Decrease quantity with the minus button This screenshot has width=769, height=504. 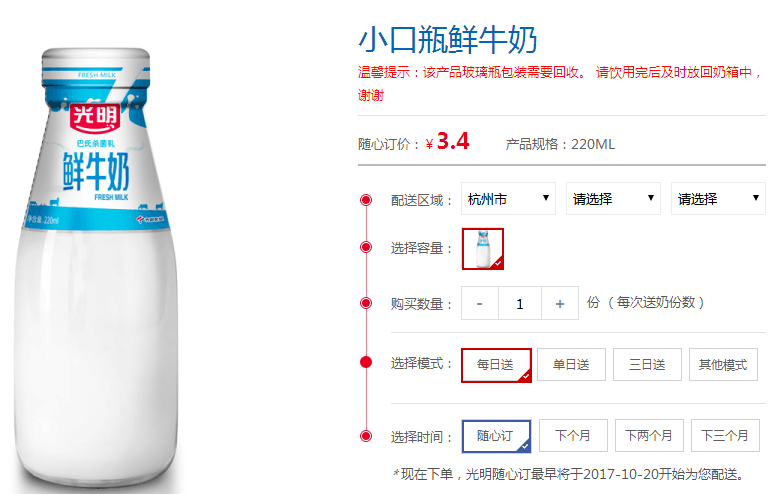(480, 303)
